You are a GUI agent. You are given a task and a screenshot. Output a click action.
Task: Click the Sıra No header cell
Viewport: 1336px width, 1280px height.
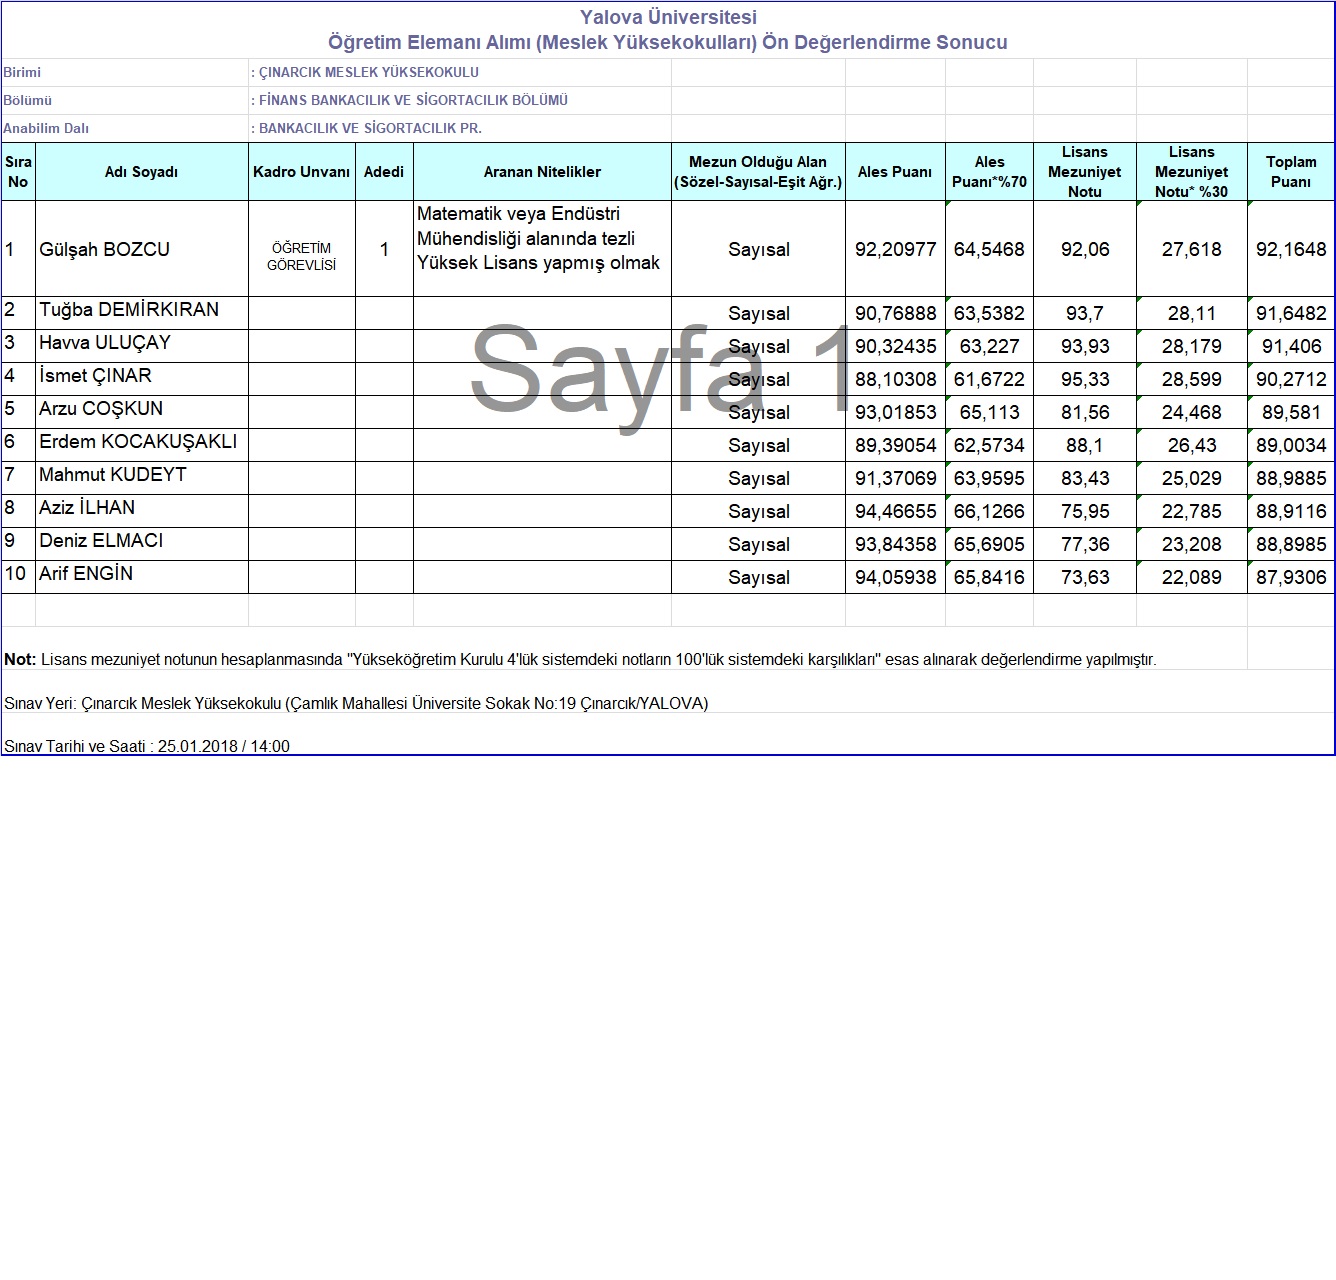point(18,172)
